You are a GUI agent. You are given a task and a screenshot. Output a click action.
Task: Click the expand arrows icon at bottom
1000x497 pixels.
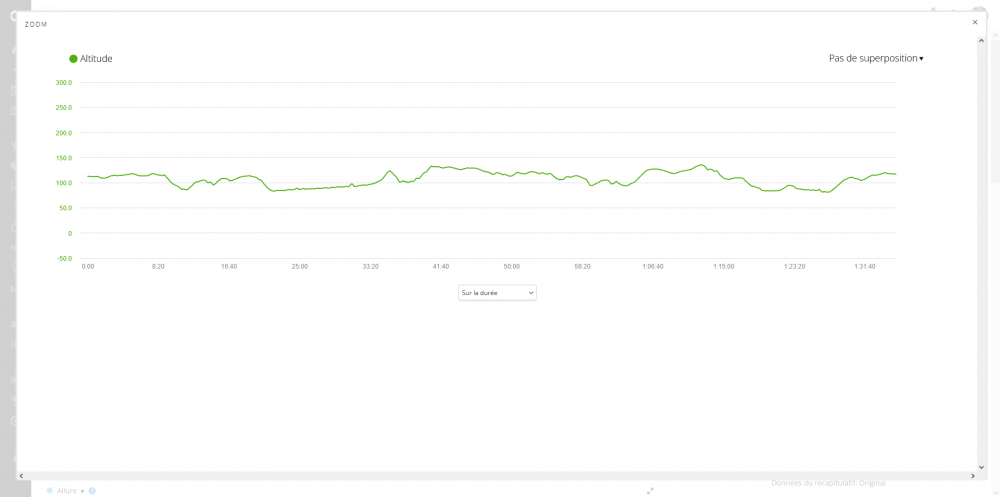(650, 491)
